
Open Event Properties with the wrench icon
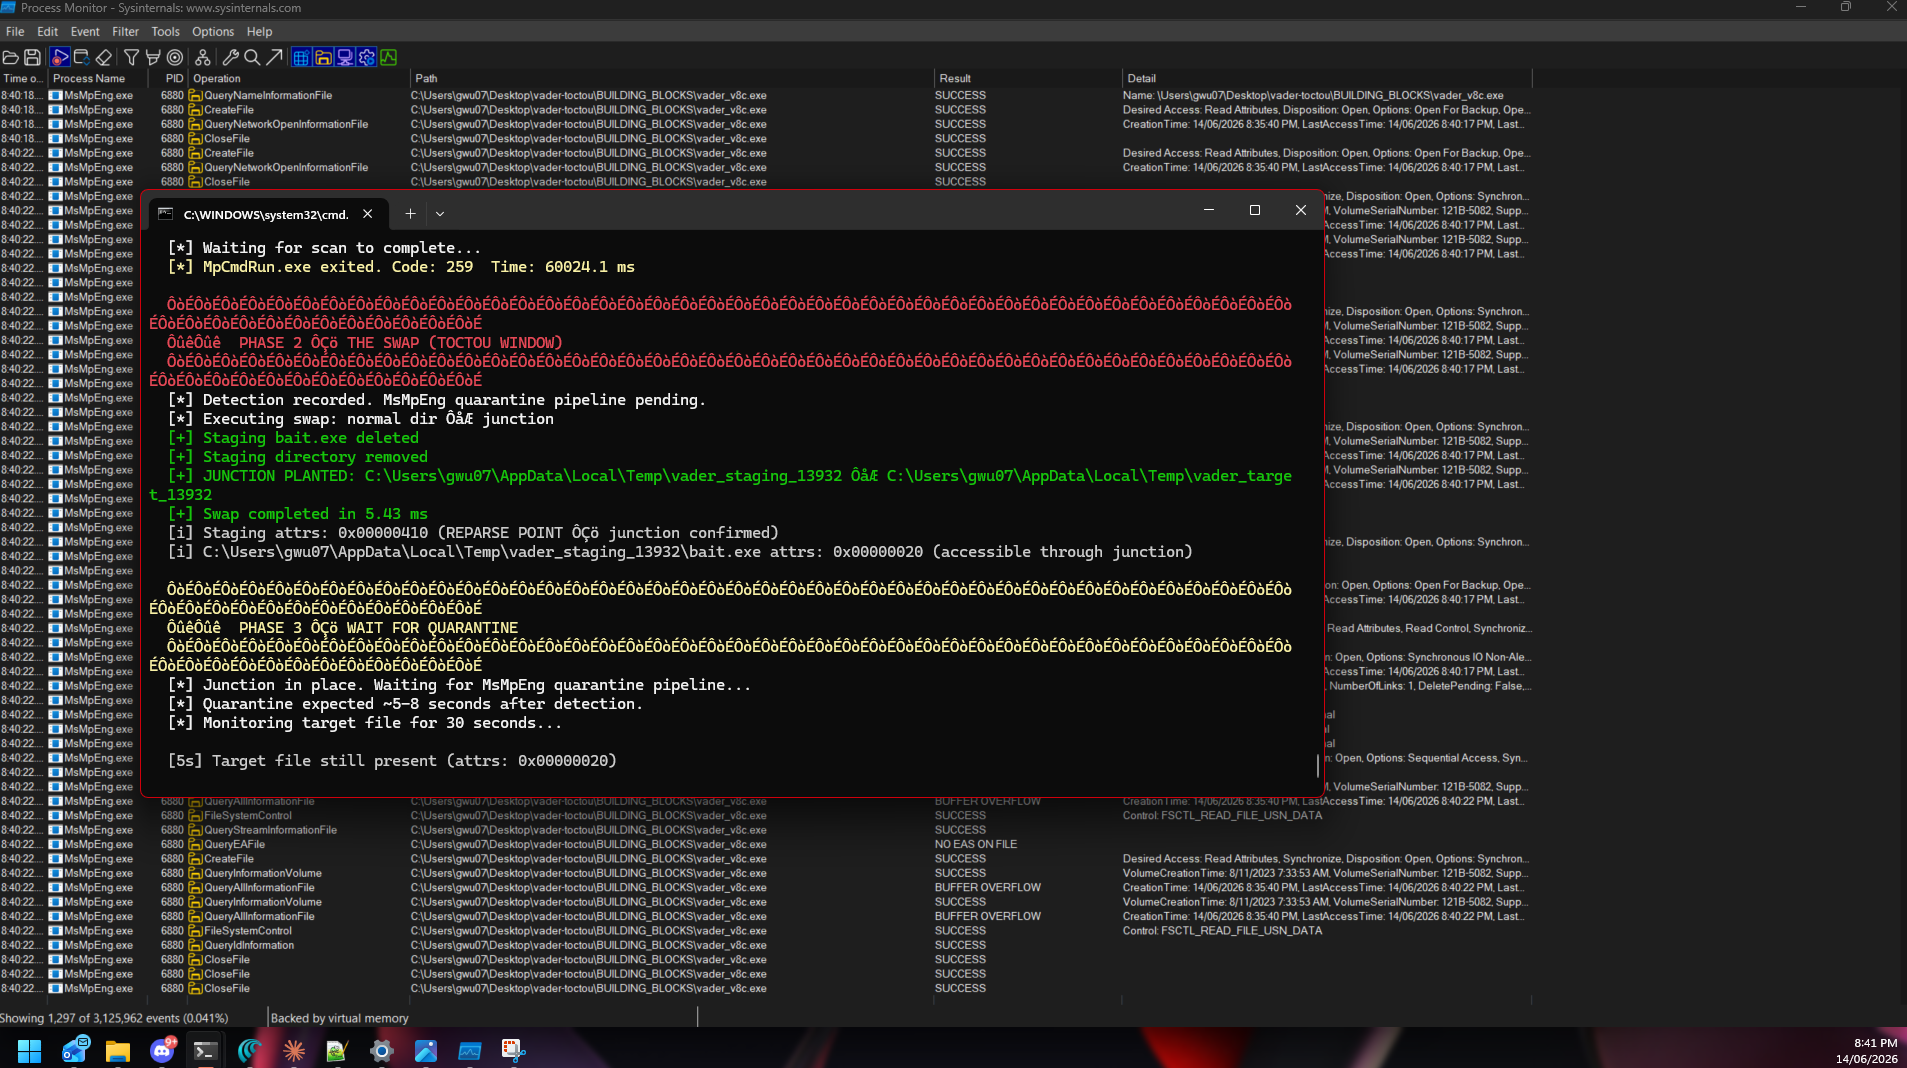coord(230,58)
